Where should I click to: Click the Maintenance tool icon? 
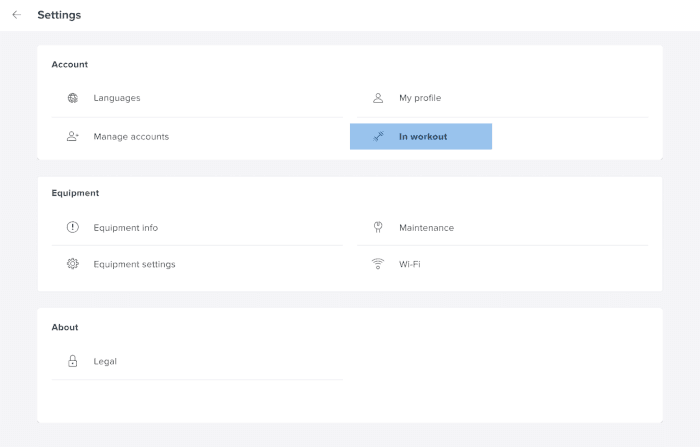[378, 227]
